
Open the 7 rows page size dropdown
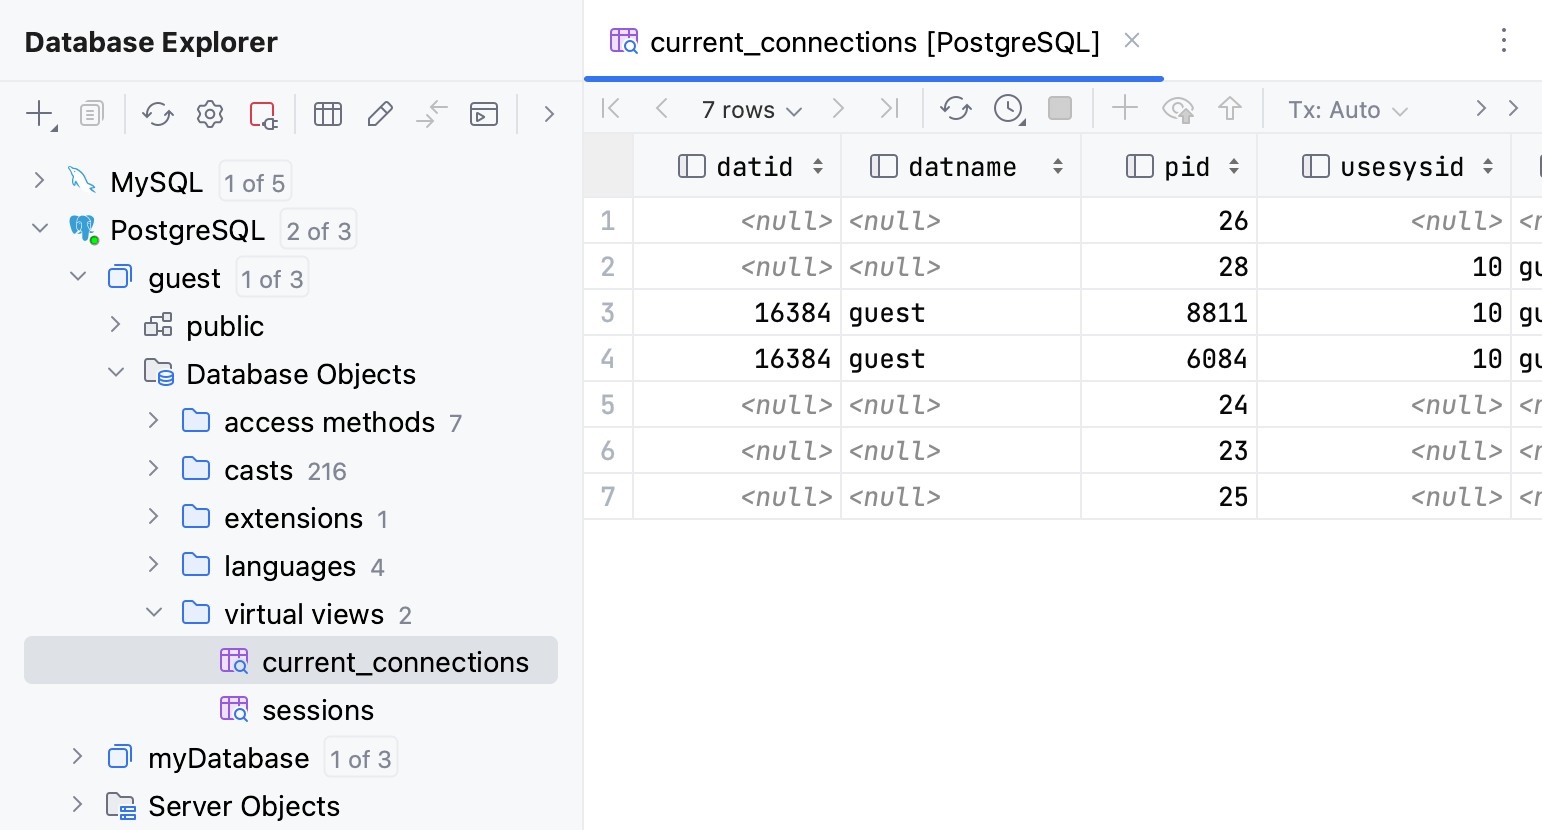(x=751, y=110)
